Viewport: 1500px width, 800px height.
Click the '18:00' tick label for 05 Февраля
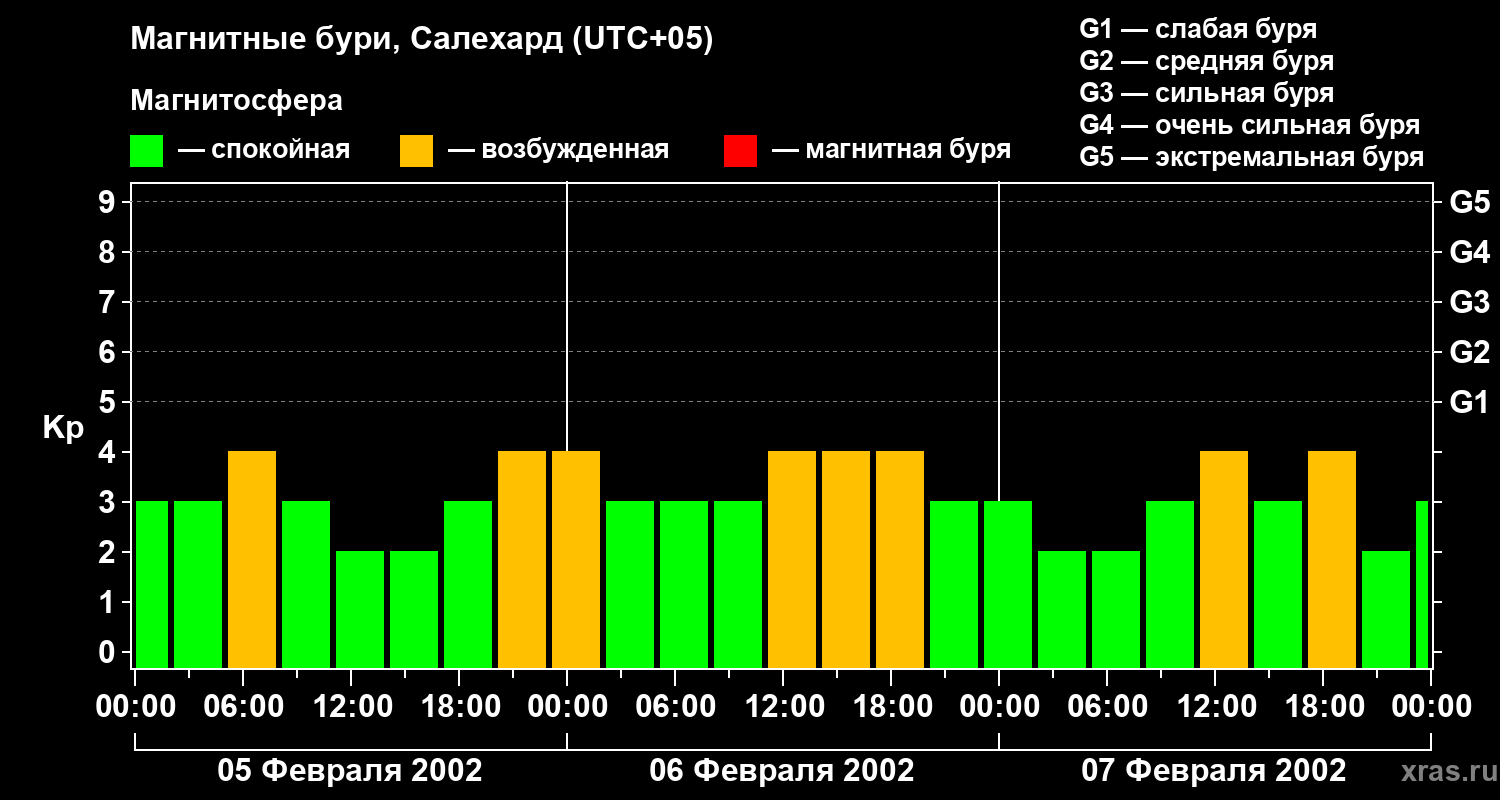459,707
